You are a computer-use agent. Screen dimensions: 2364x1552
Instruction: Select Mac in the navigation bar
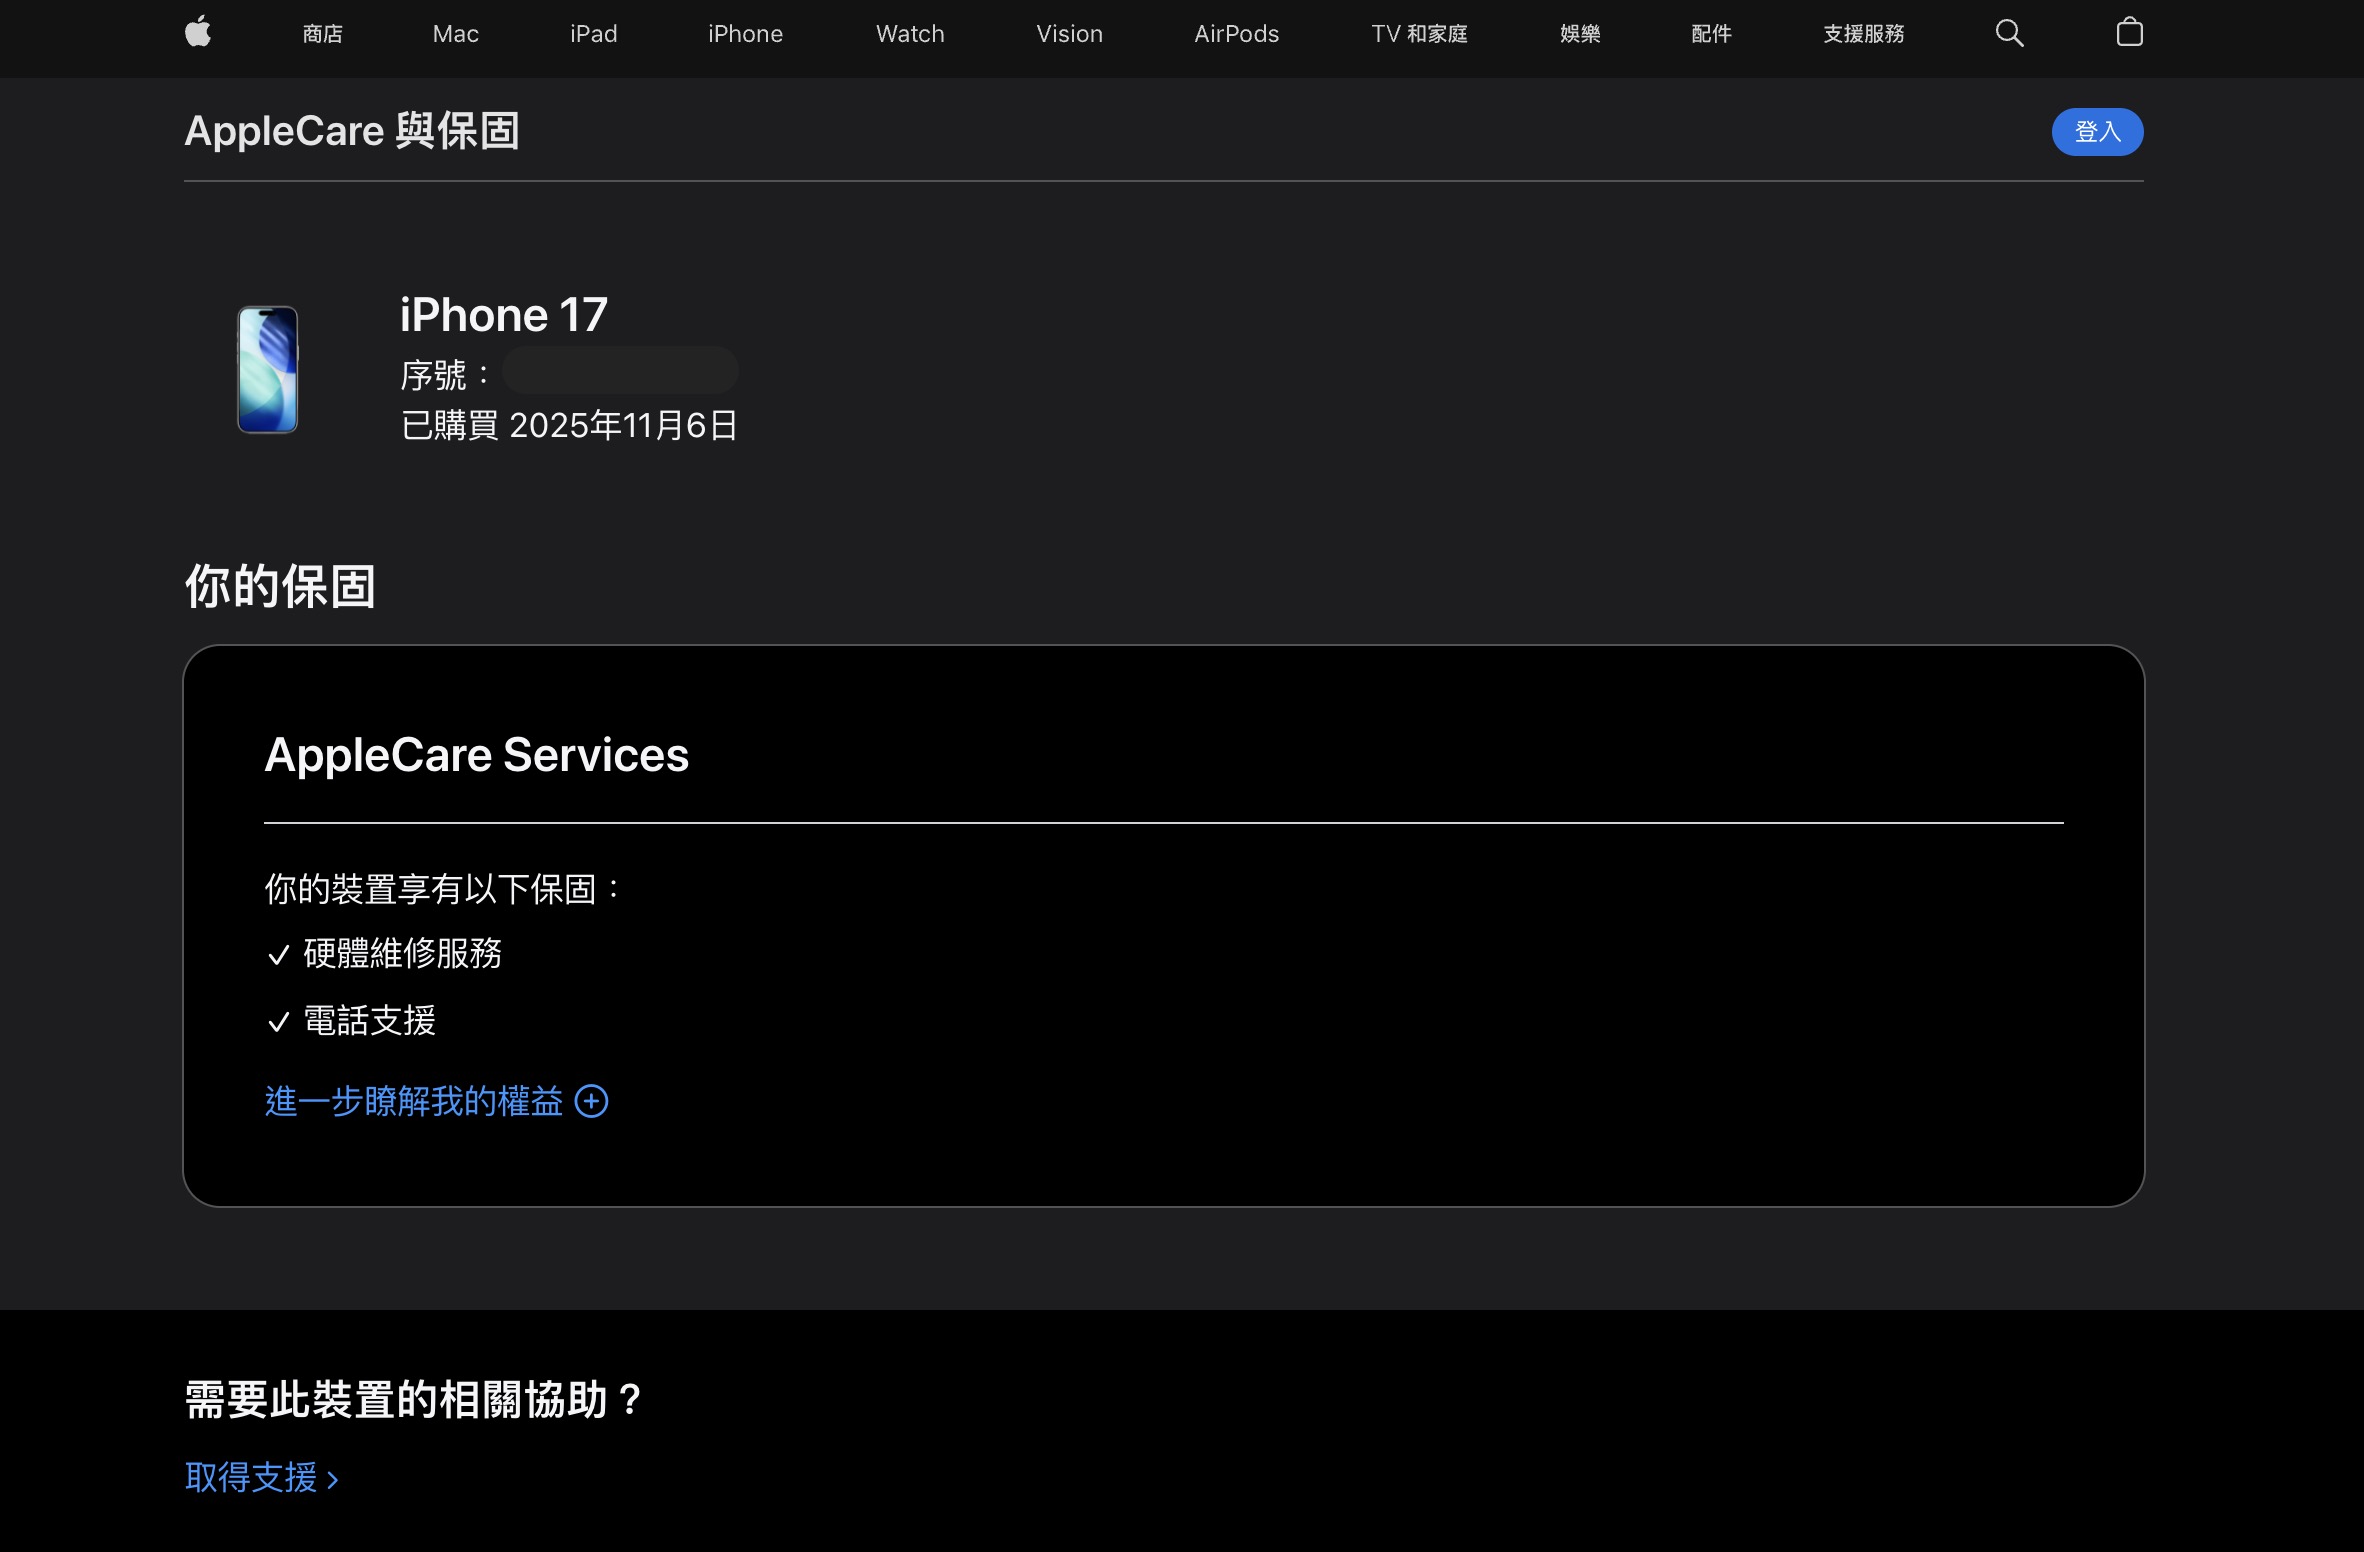coord(456,34)
